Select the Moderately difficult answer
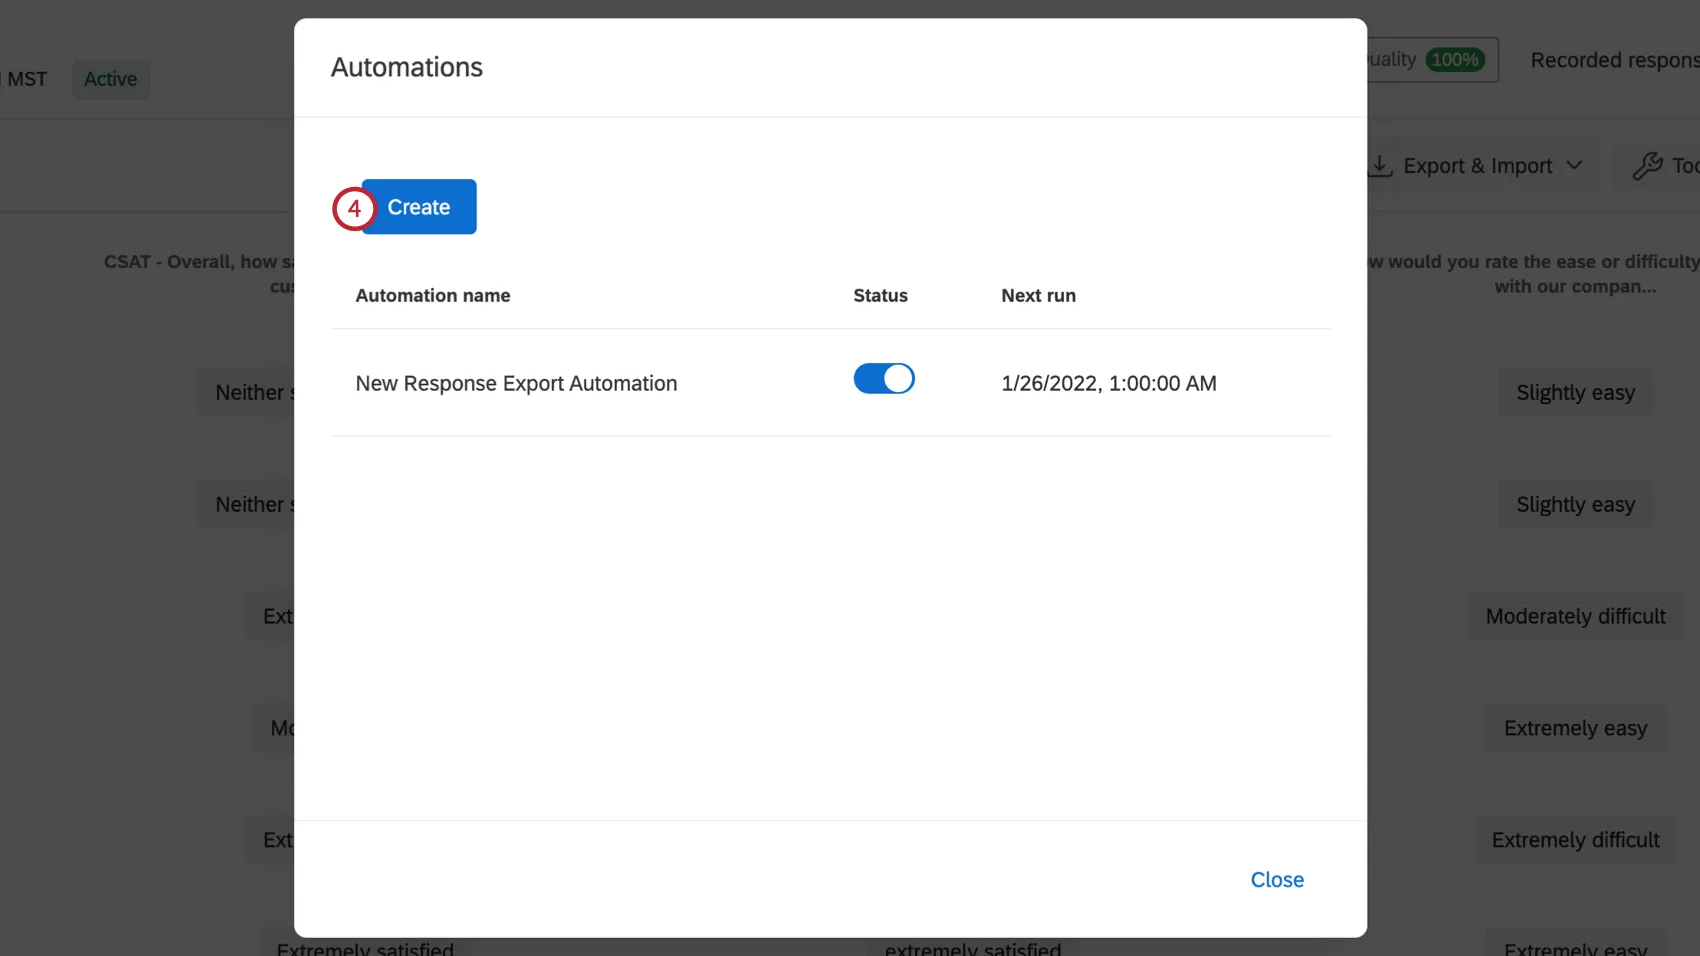 coord(1575,615)
